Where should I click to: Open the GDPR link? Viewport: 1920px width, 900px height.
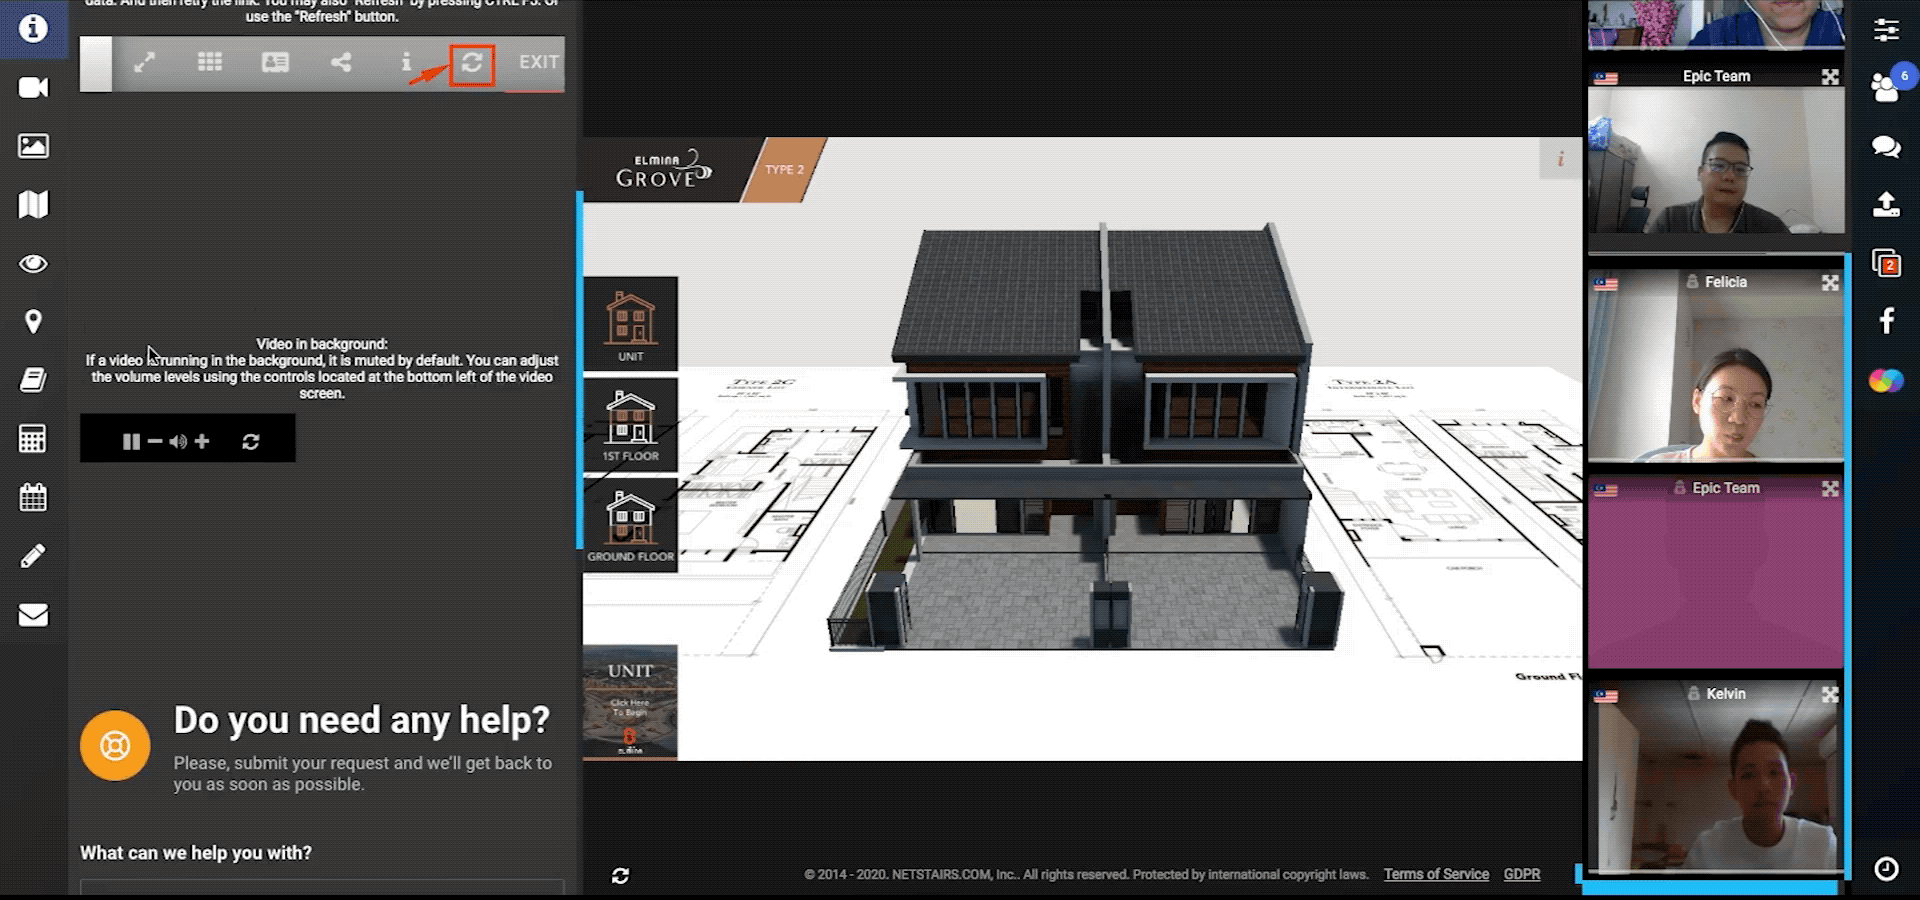1521,874
